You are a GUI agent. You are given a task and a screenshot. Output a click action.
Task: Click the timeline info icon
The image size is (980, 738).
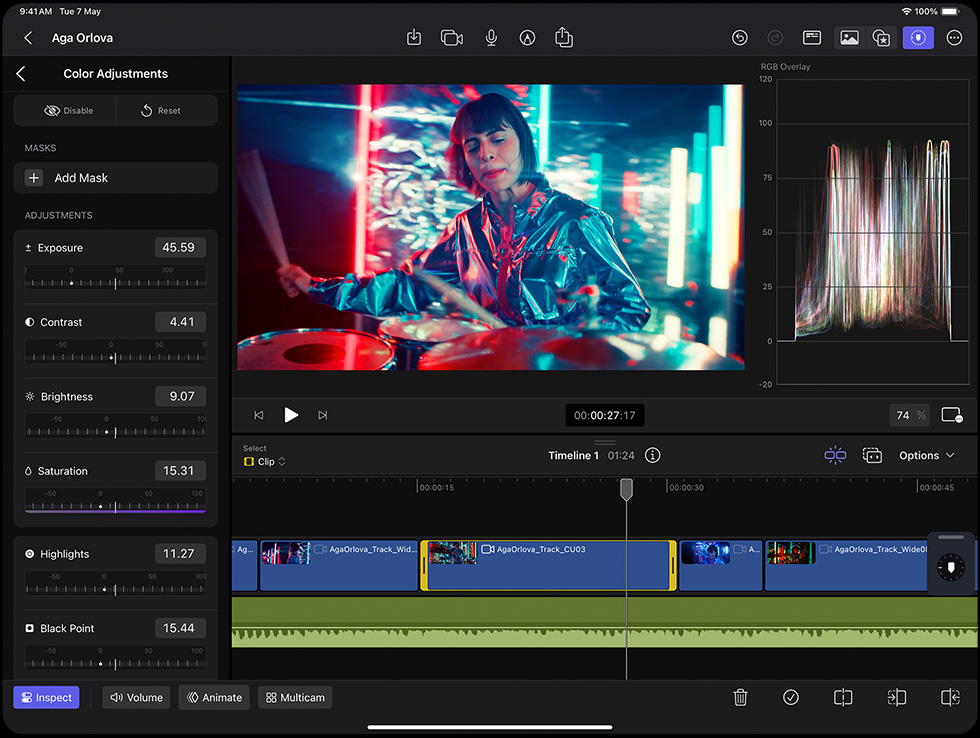pyautogui.click(x=652, y=456)
